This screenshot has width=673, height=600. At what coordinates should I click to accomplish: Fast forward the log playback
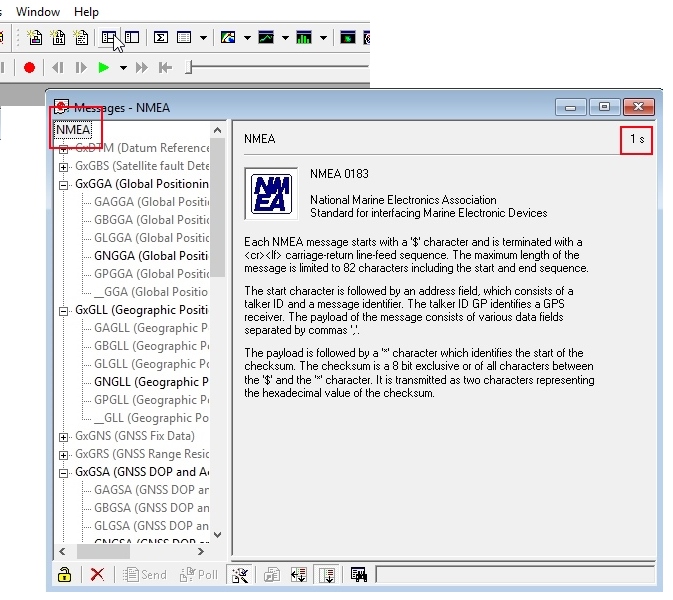pyautogui.click(x=142, y=68)
